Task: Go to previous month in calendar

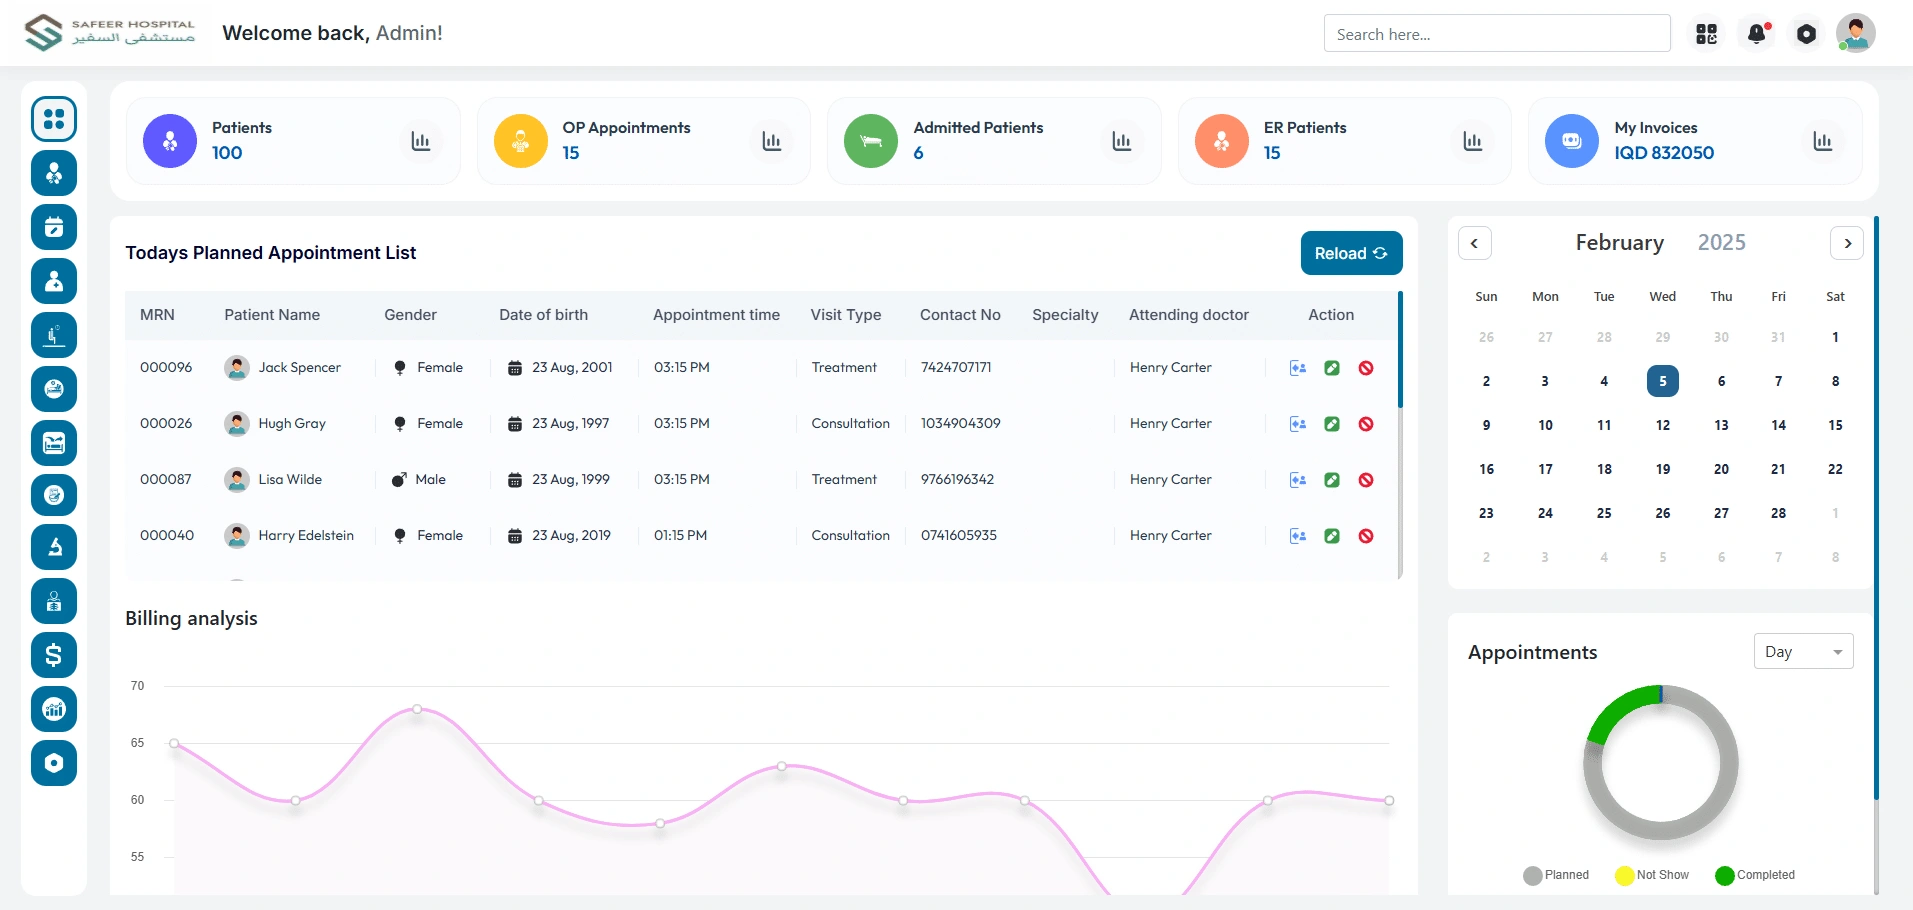Action: point(1474,243)
